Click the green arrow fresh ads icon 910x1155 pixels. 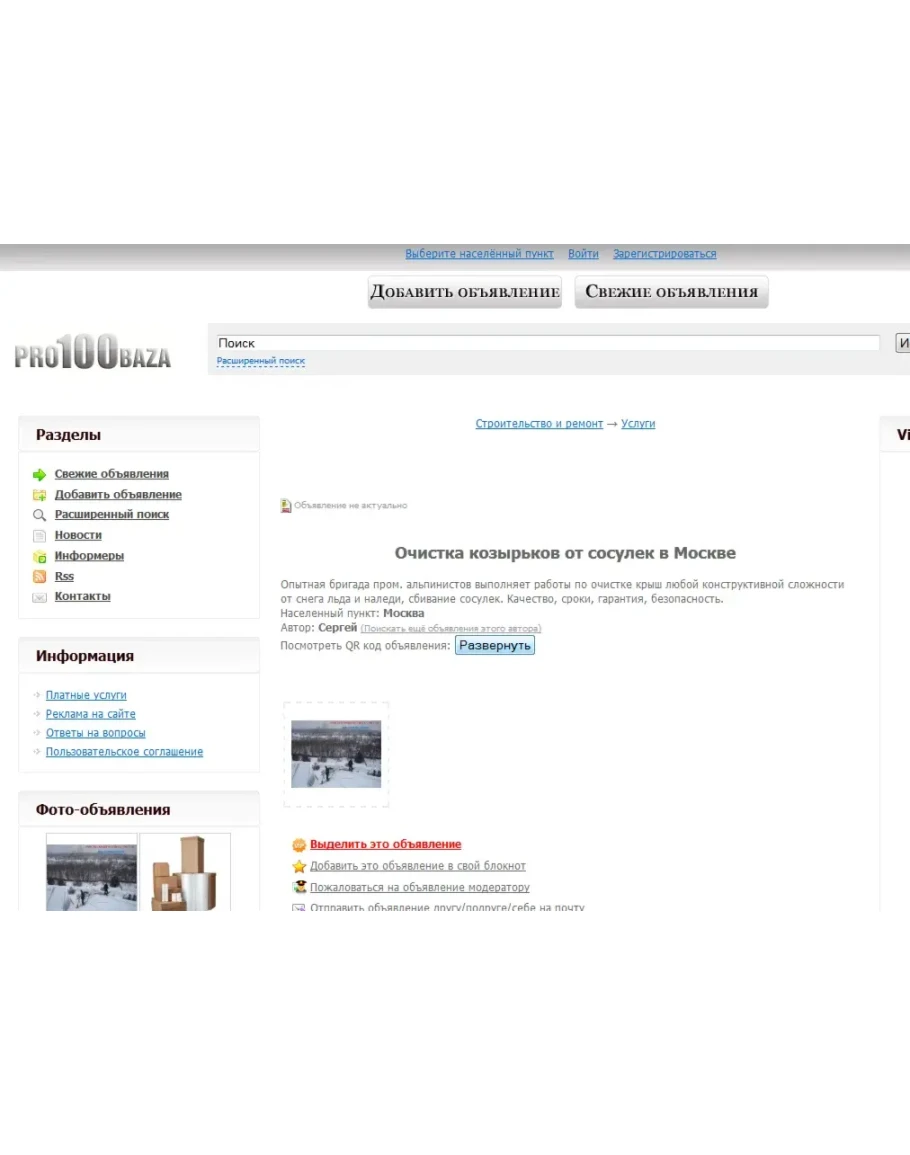coord(40,475)
